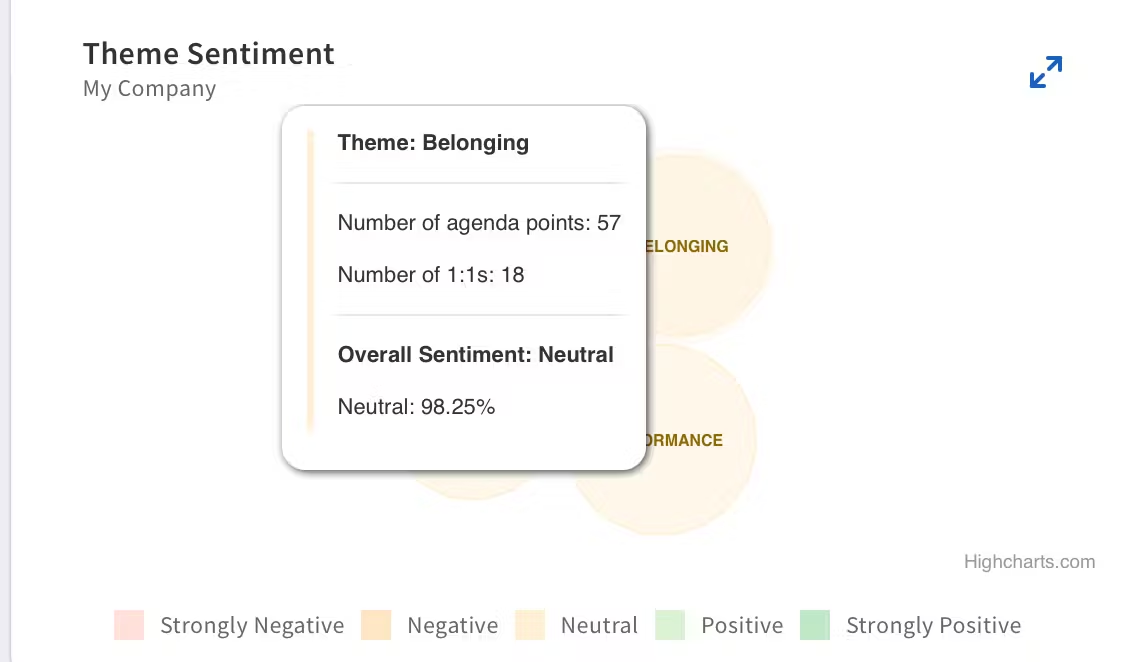Click the Theme: Belonging tooltip heading
This screenshot has height=662, width=1126.
click(x=433, y=142)
